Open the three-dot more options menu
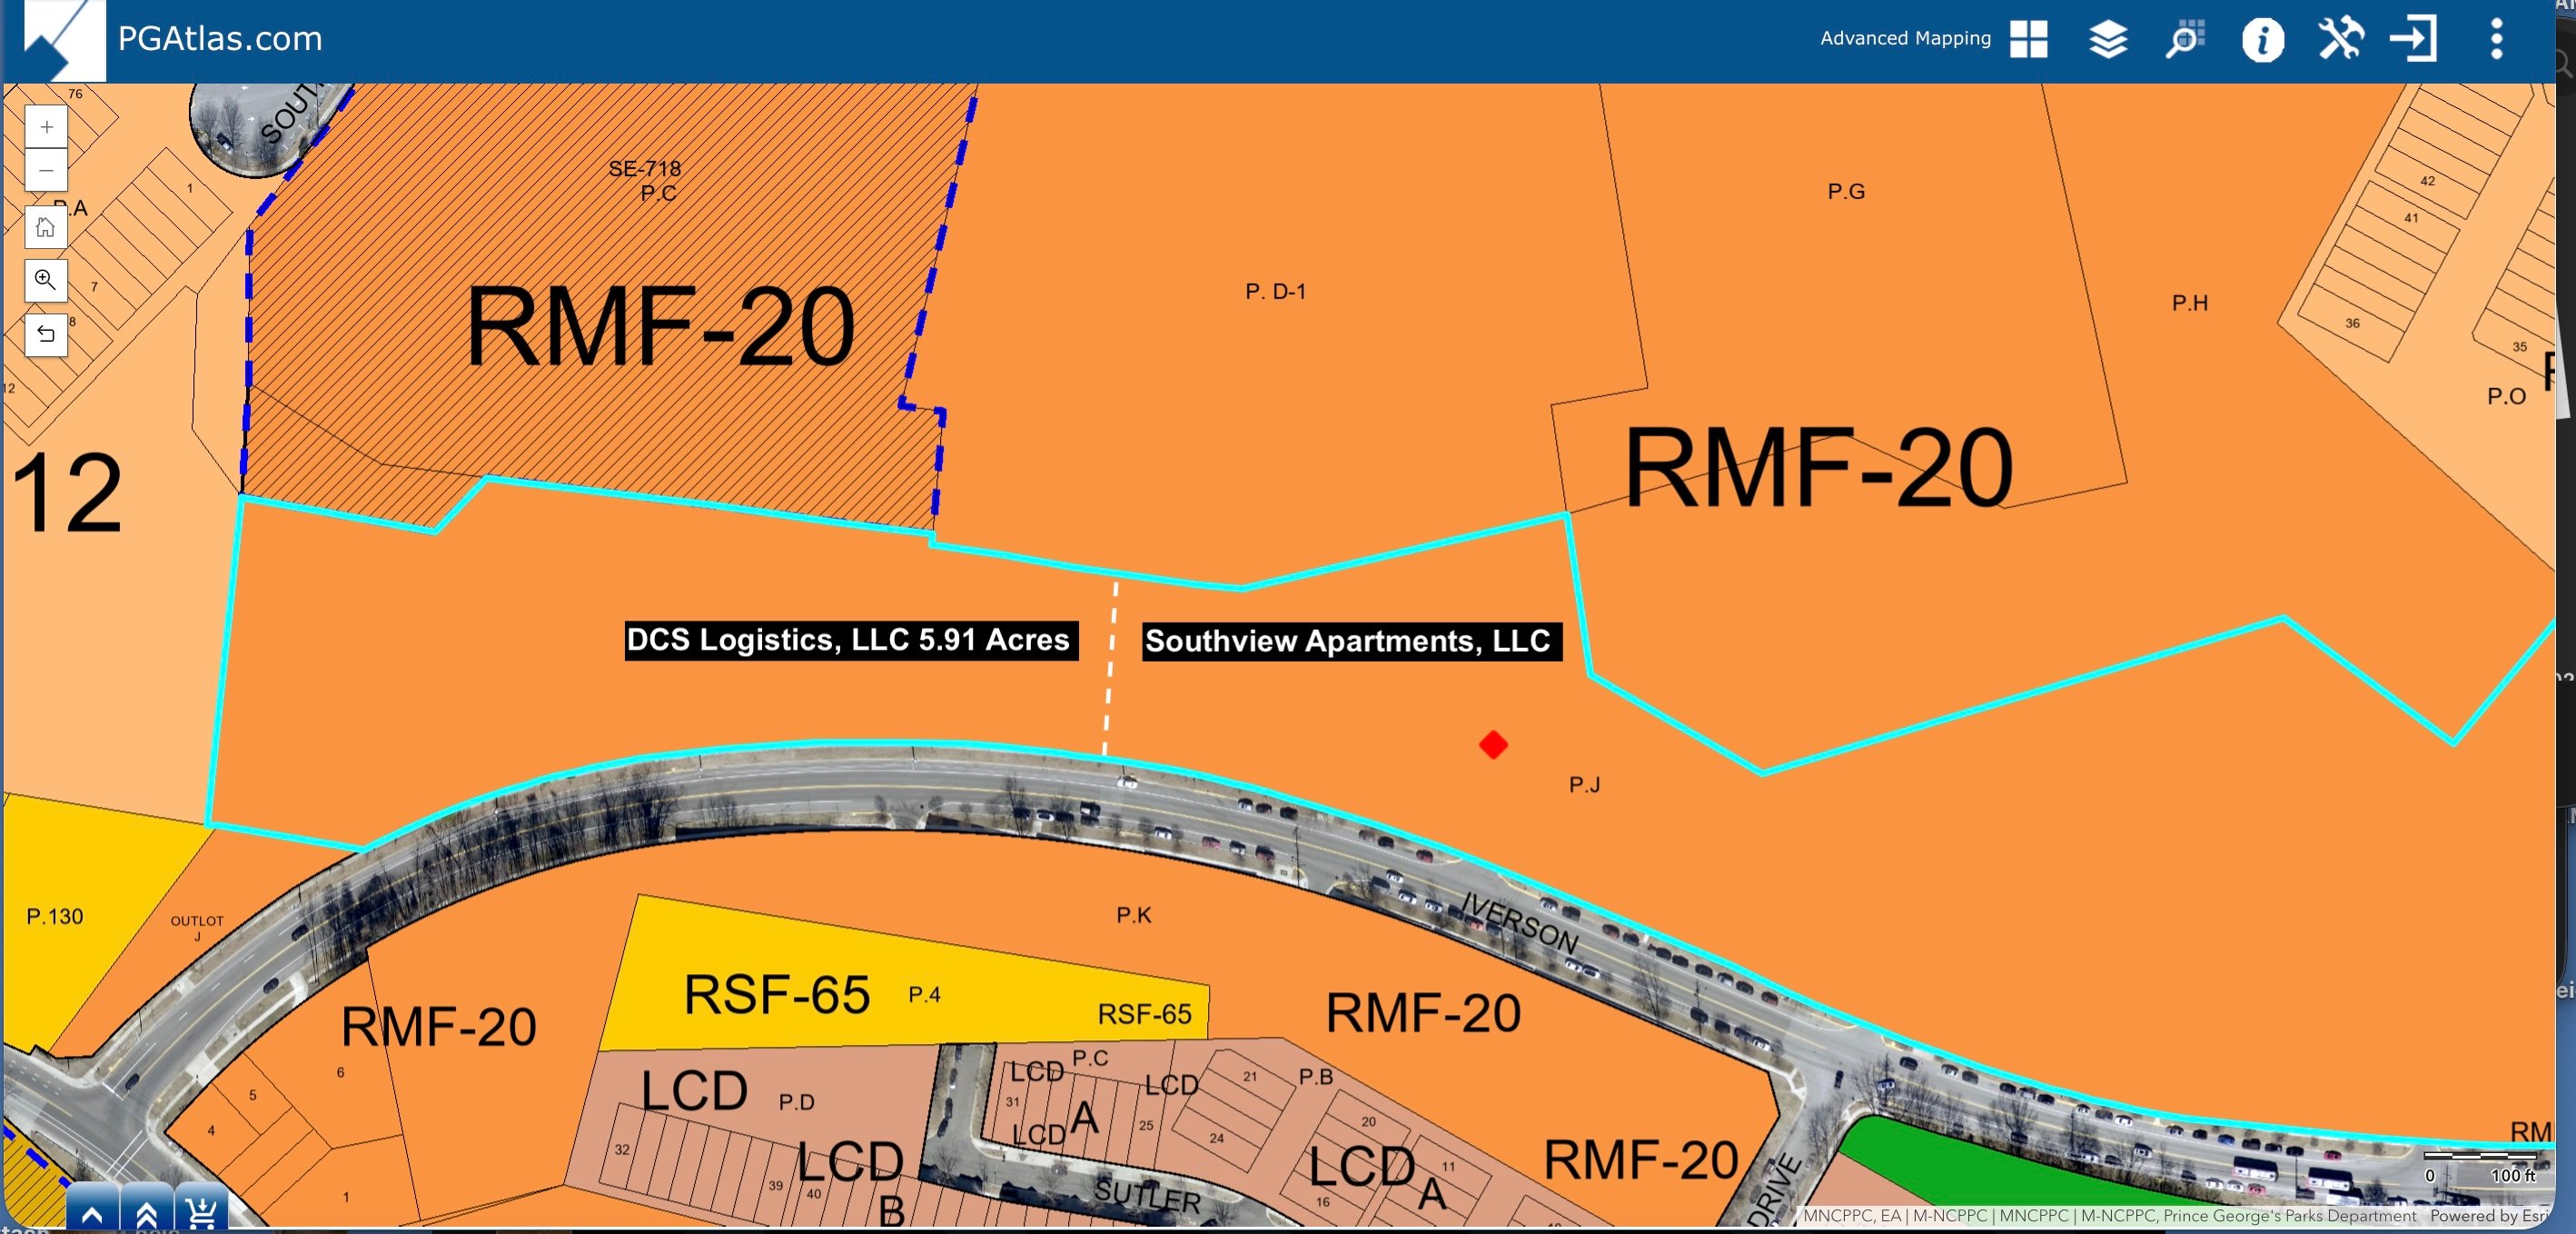This screenshot has height=1234, width=2576. point(2496,39)
